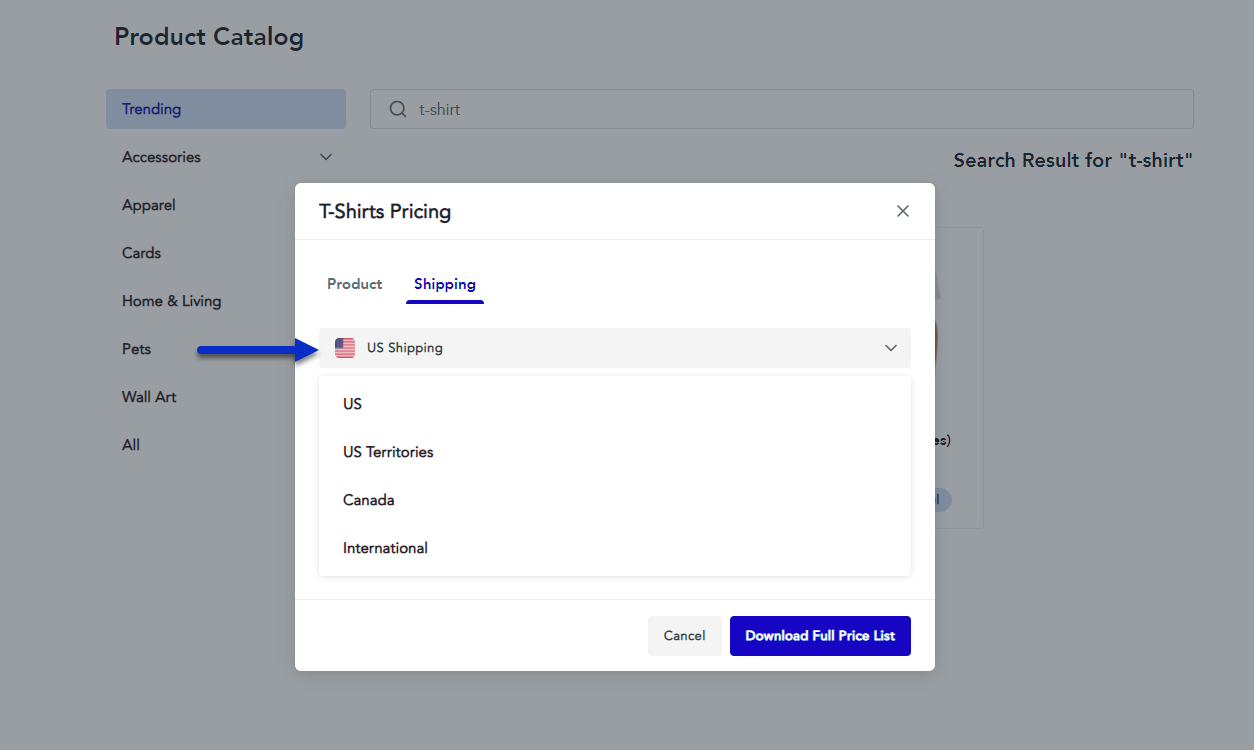Screen dimensions: 1254x750
Task: Browse the Home & Living category
Action: [x=171, y=301]
